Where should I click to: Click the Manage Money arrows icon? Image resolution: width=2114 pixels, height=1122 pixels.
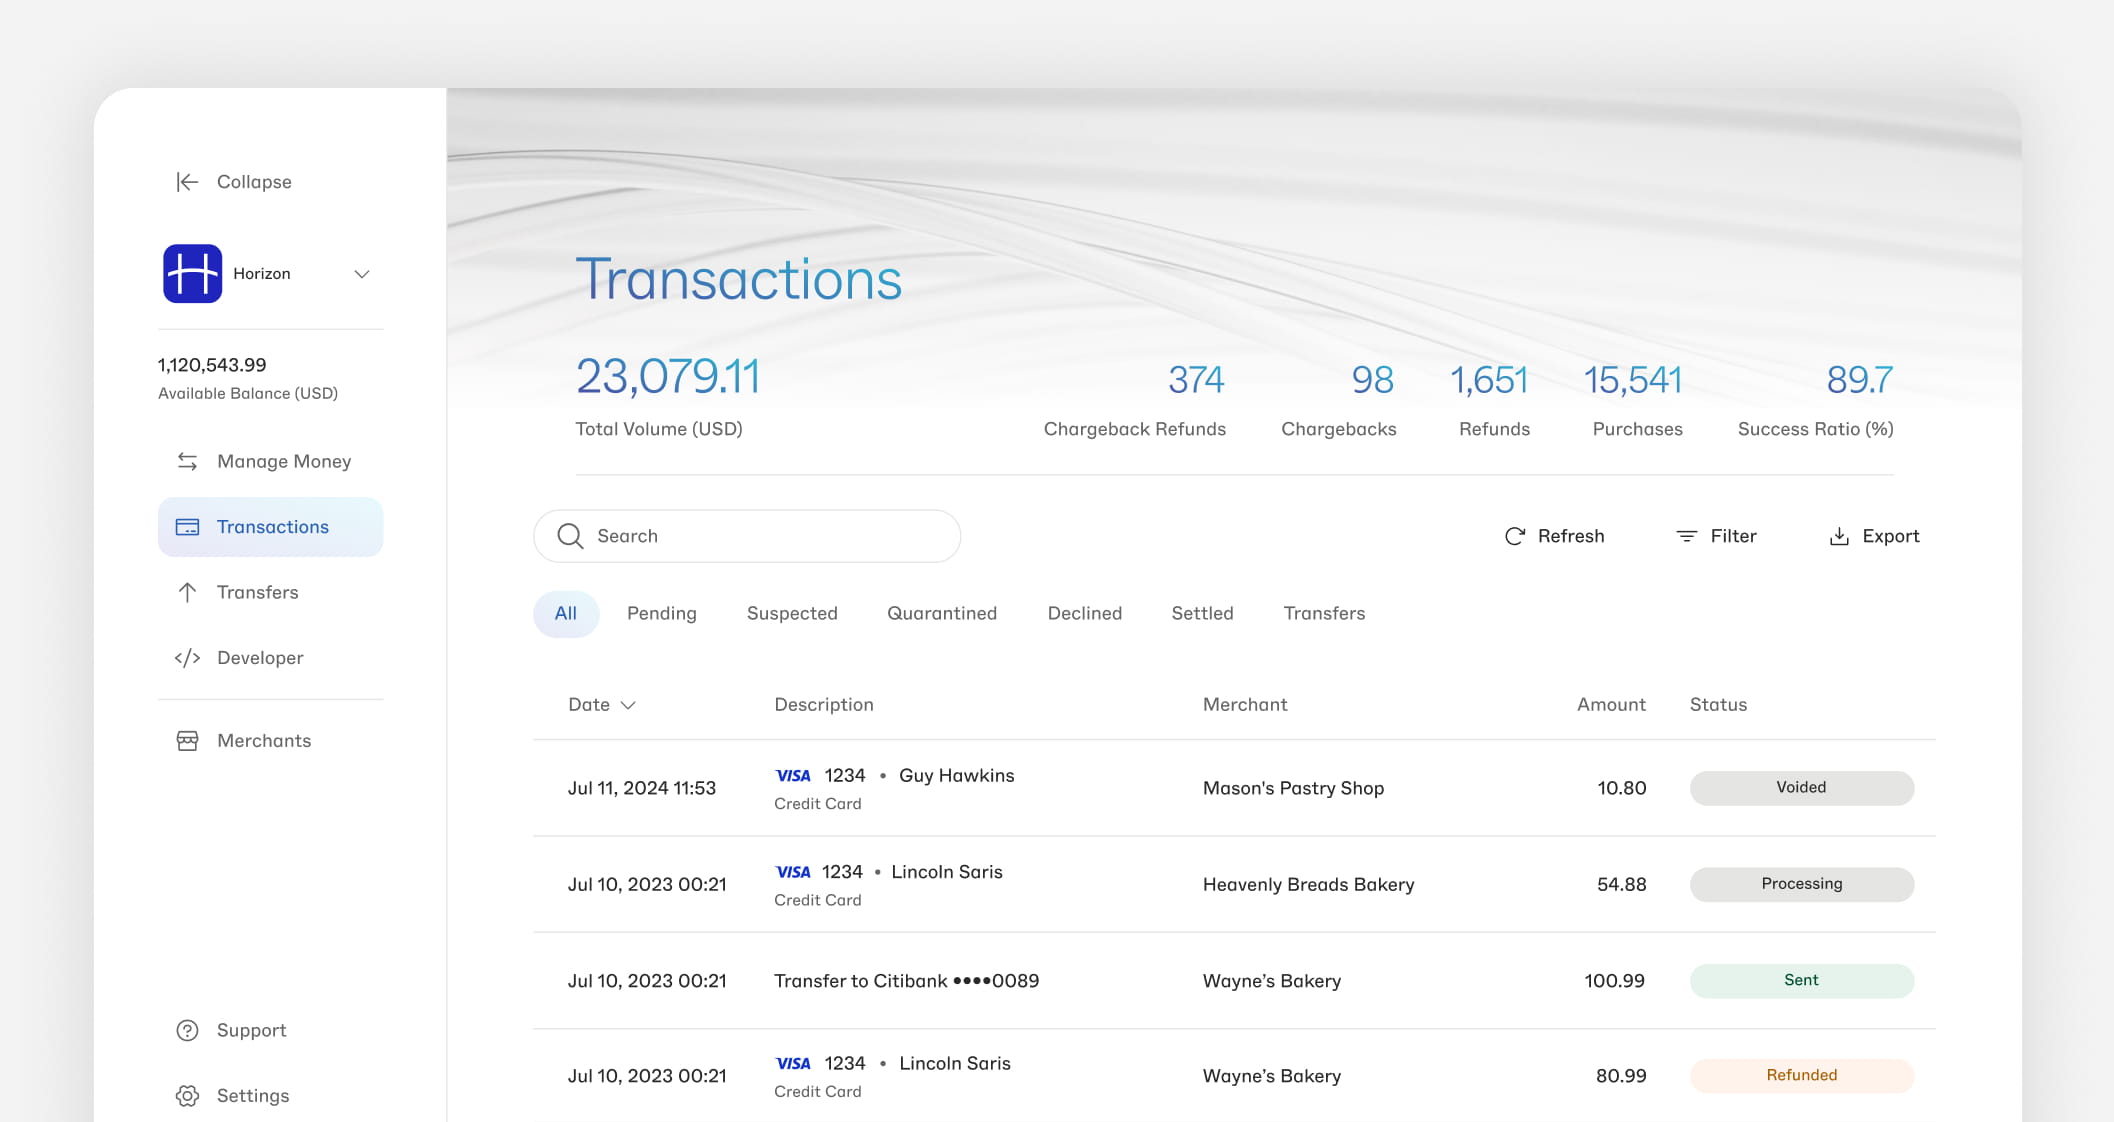click(x=187, y=461)
